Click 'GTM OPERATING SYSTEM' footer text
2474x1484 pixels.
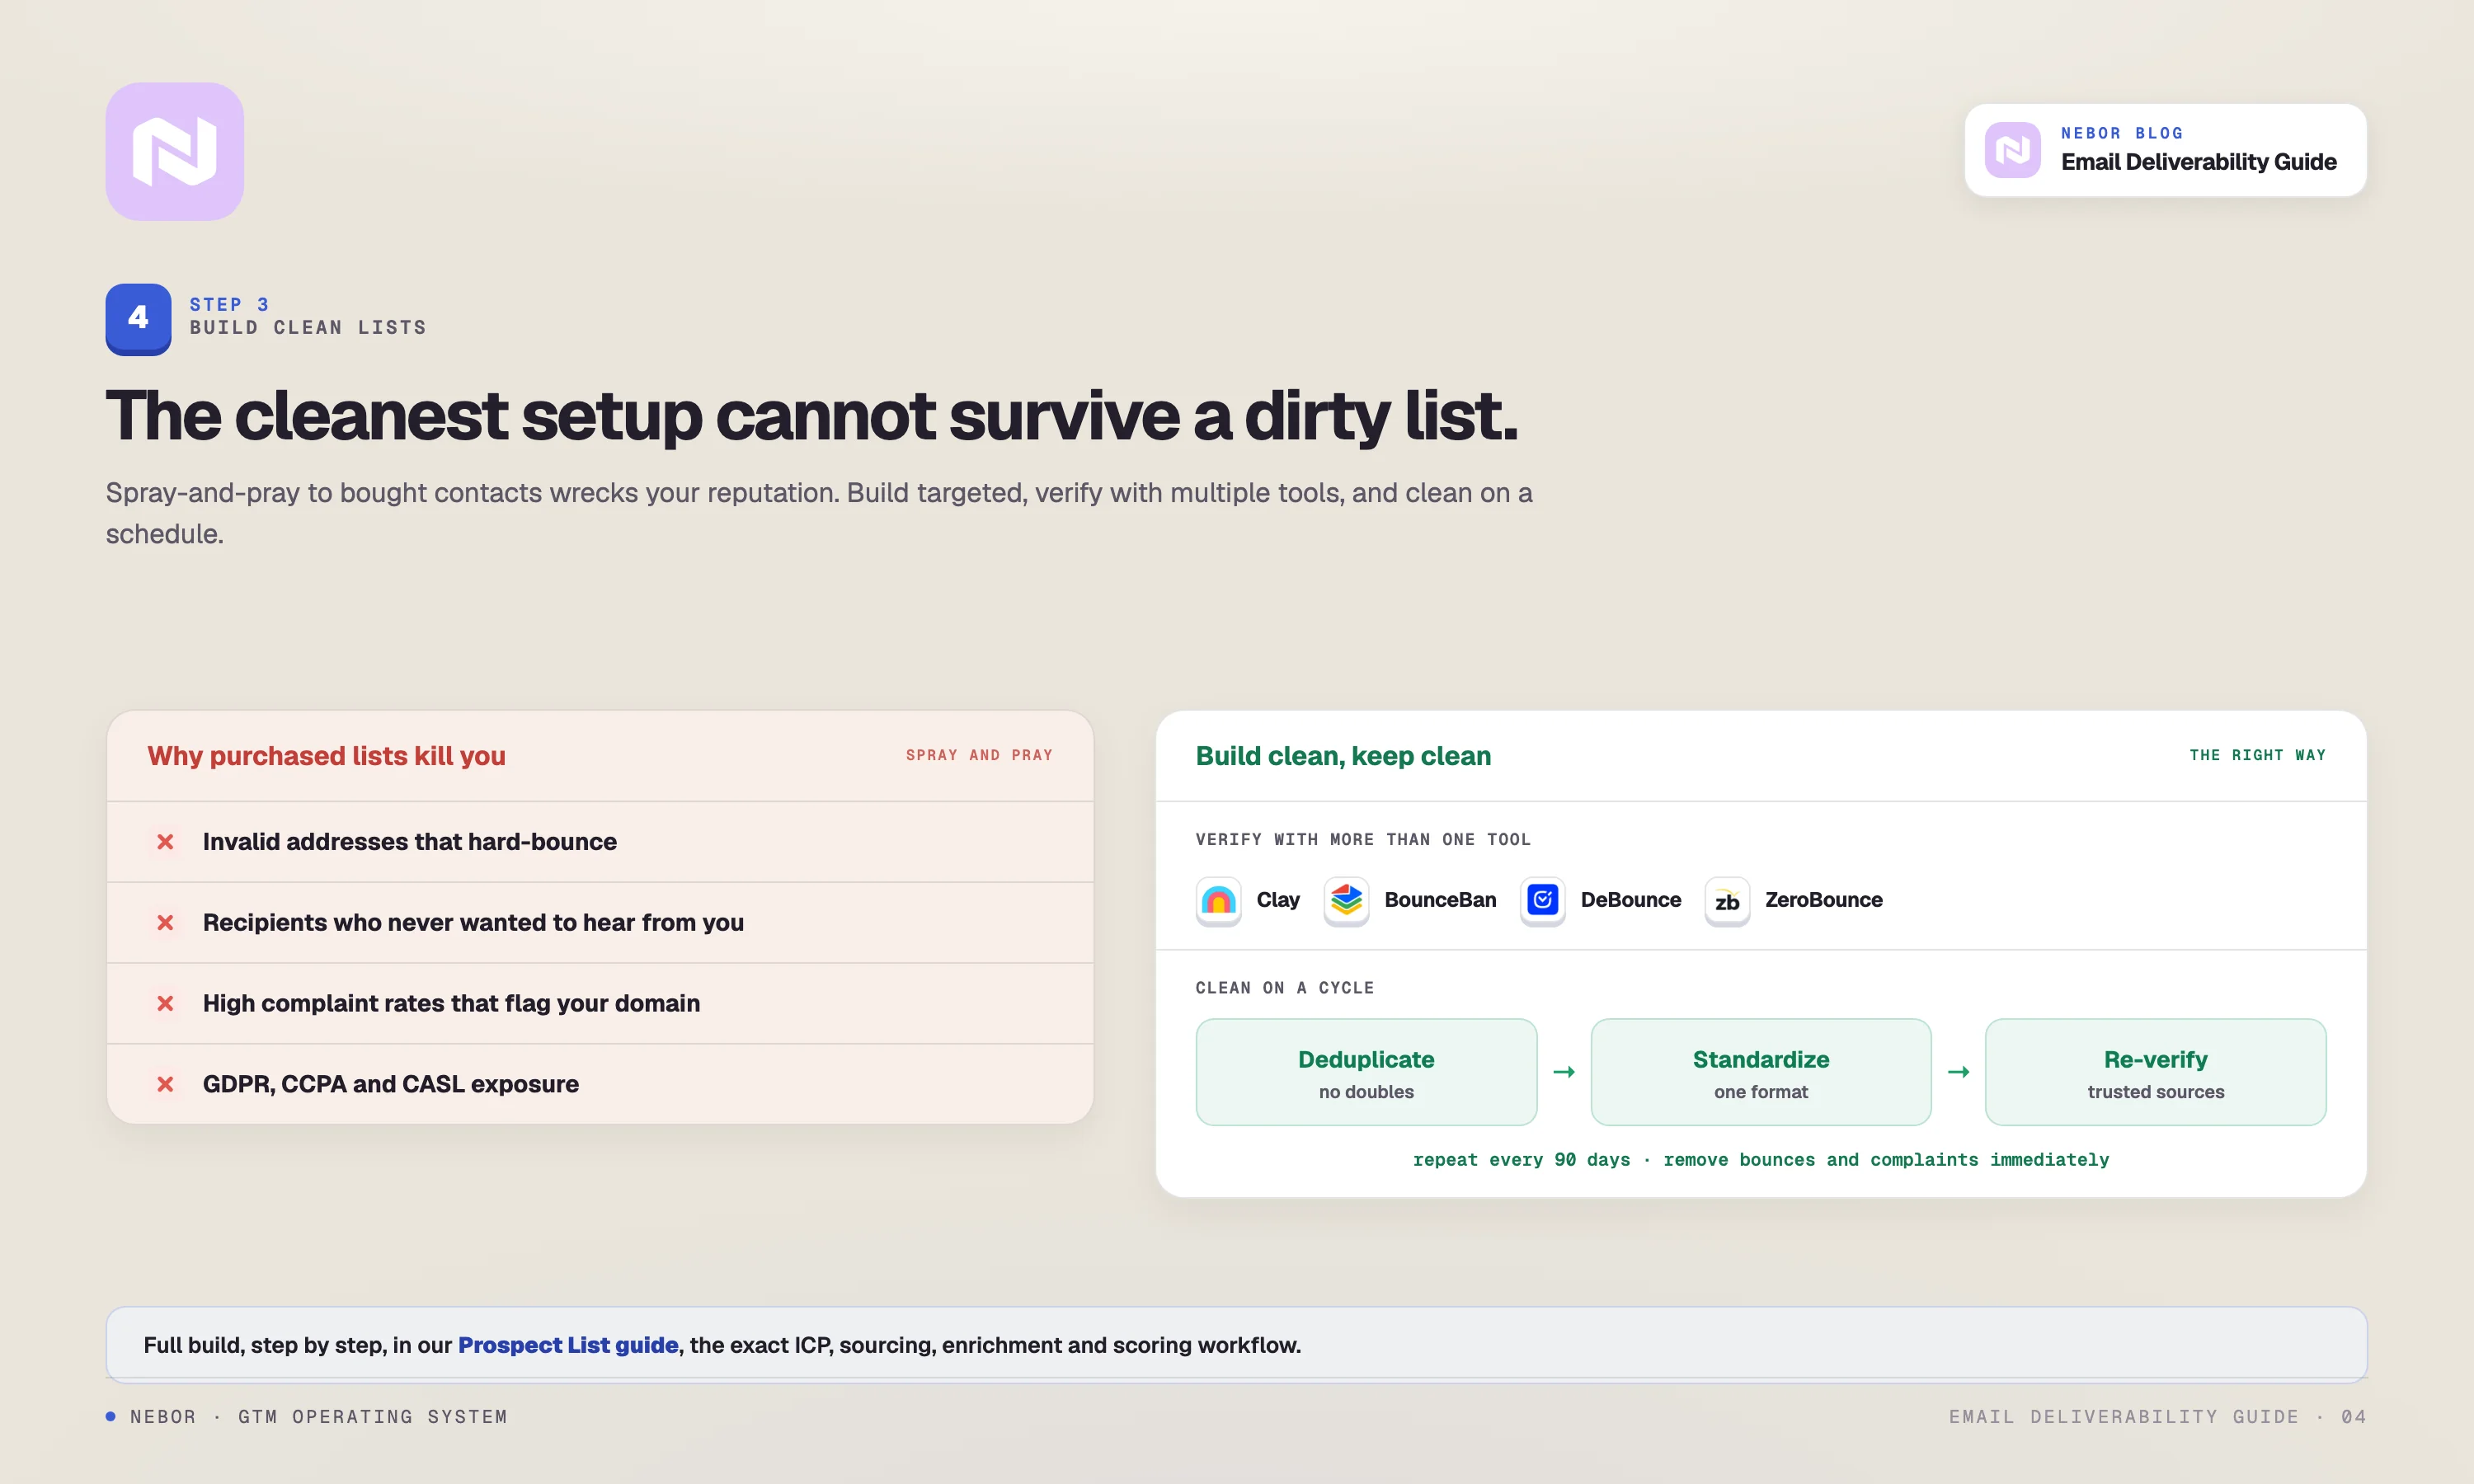372,1416
